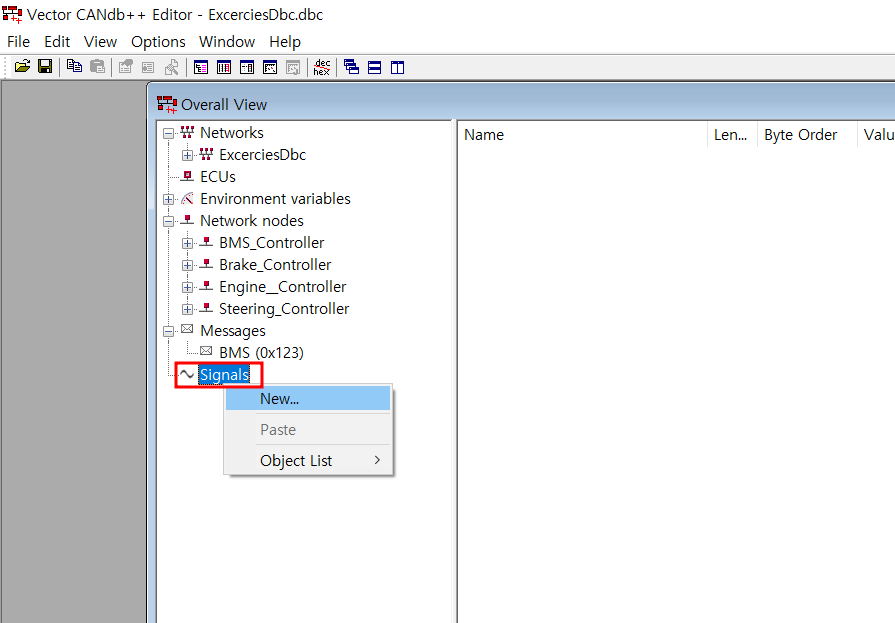The image size is (895, 623).
Task: Select BMS_Controller node
Action: [272, 243]
